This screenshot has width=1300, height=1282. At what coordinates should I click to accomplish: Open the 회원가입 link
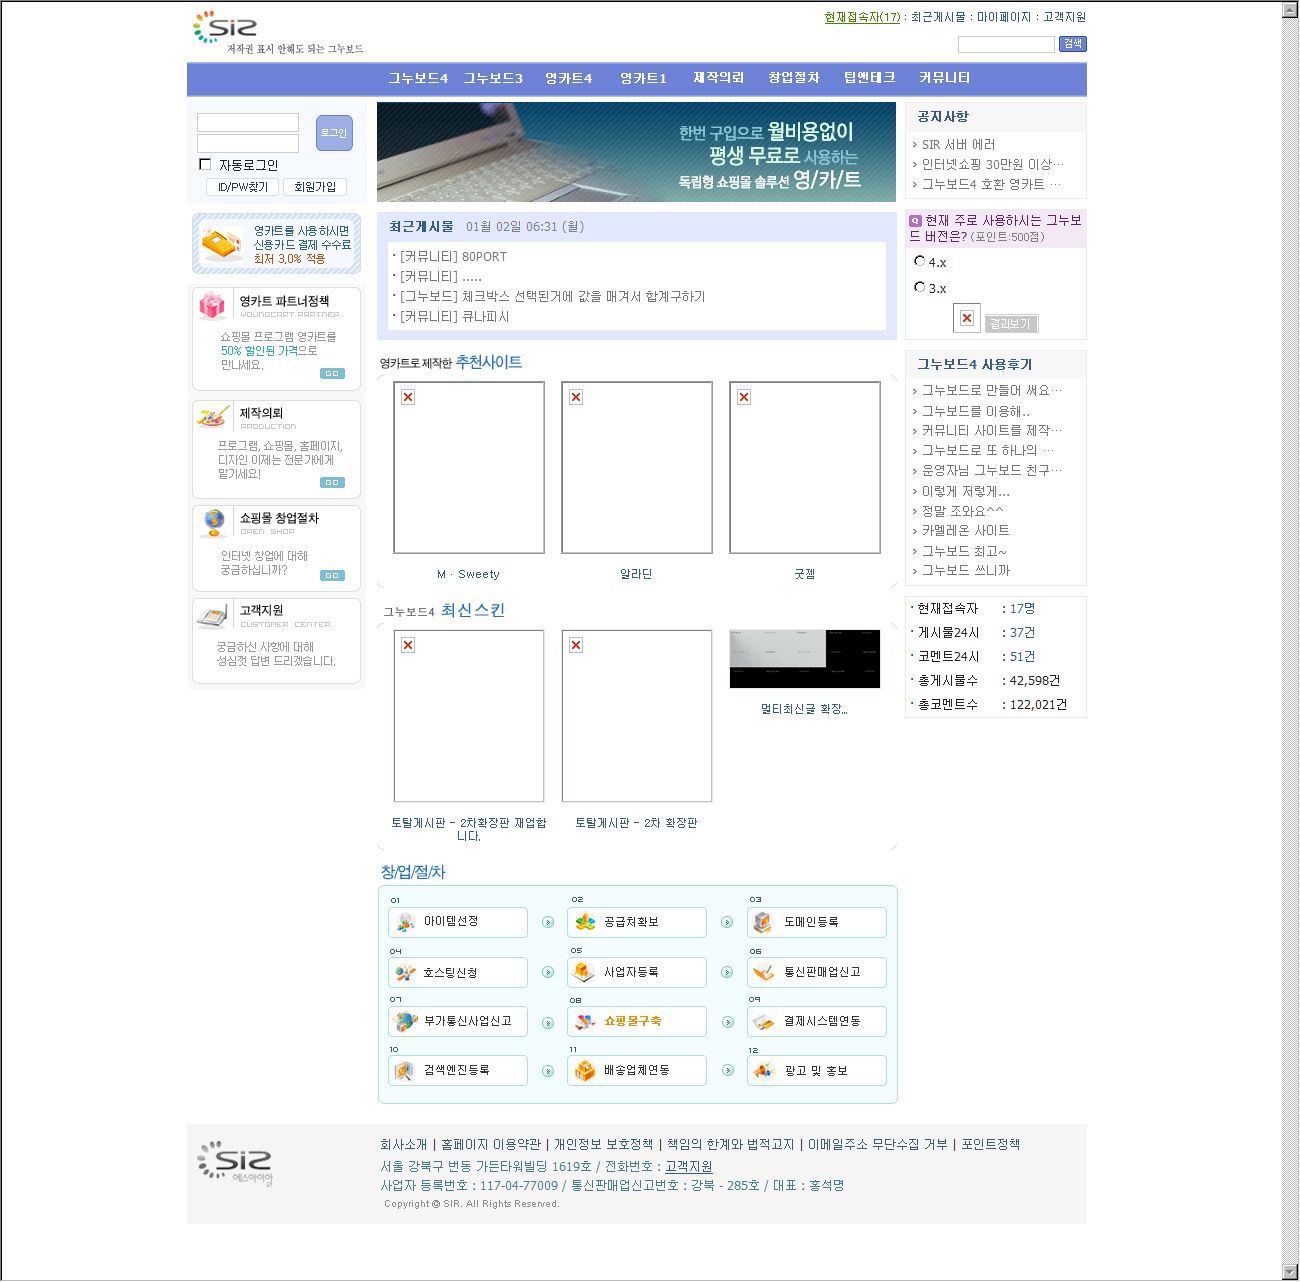pos(315,187)
